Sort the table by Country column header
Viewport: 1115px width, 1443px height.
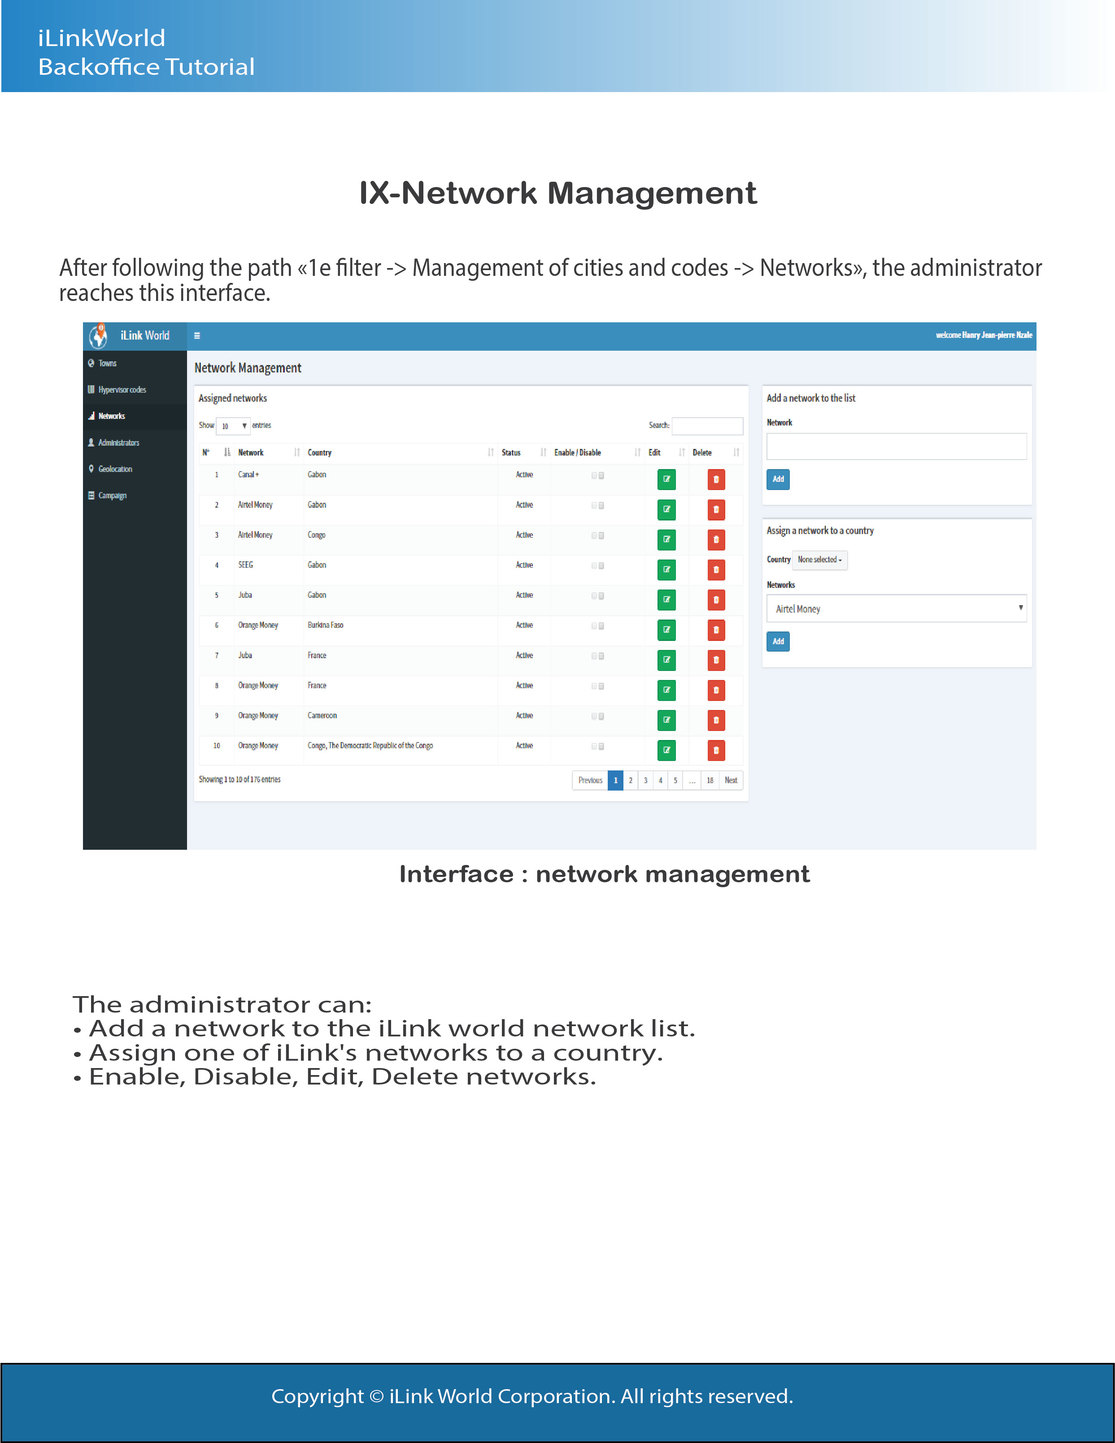coord(319,453)
